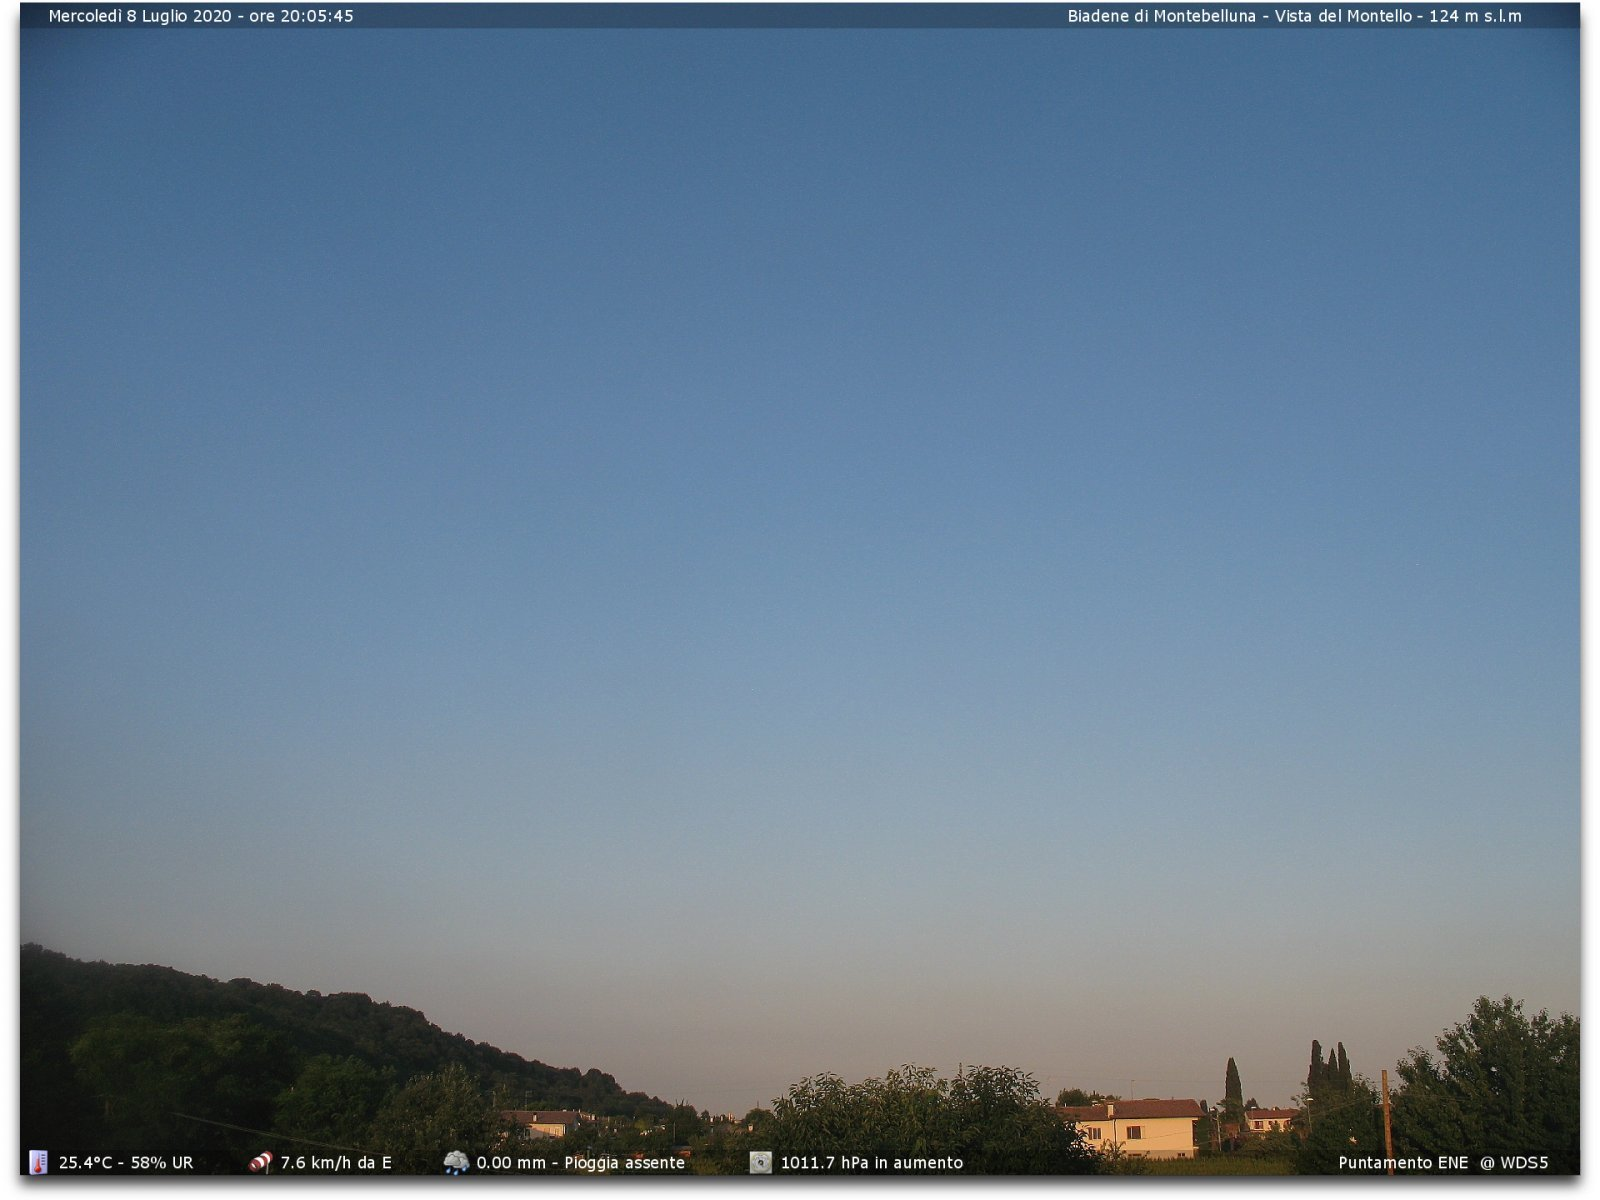
Task: Click the temperature reading '25.4°C - 58% UR'
Action: click(x=126, y=1163)
